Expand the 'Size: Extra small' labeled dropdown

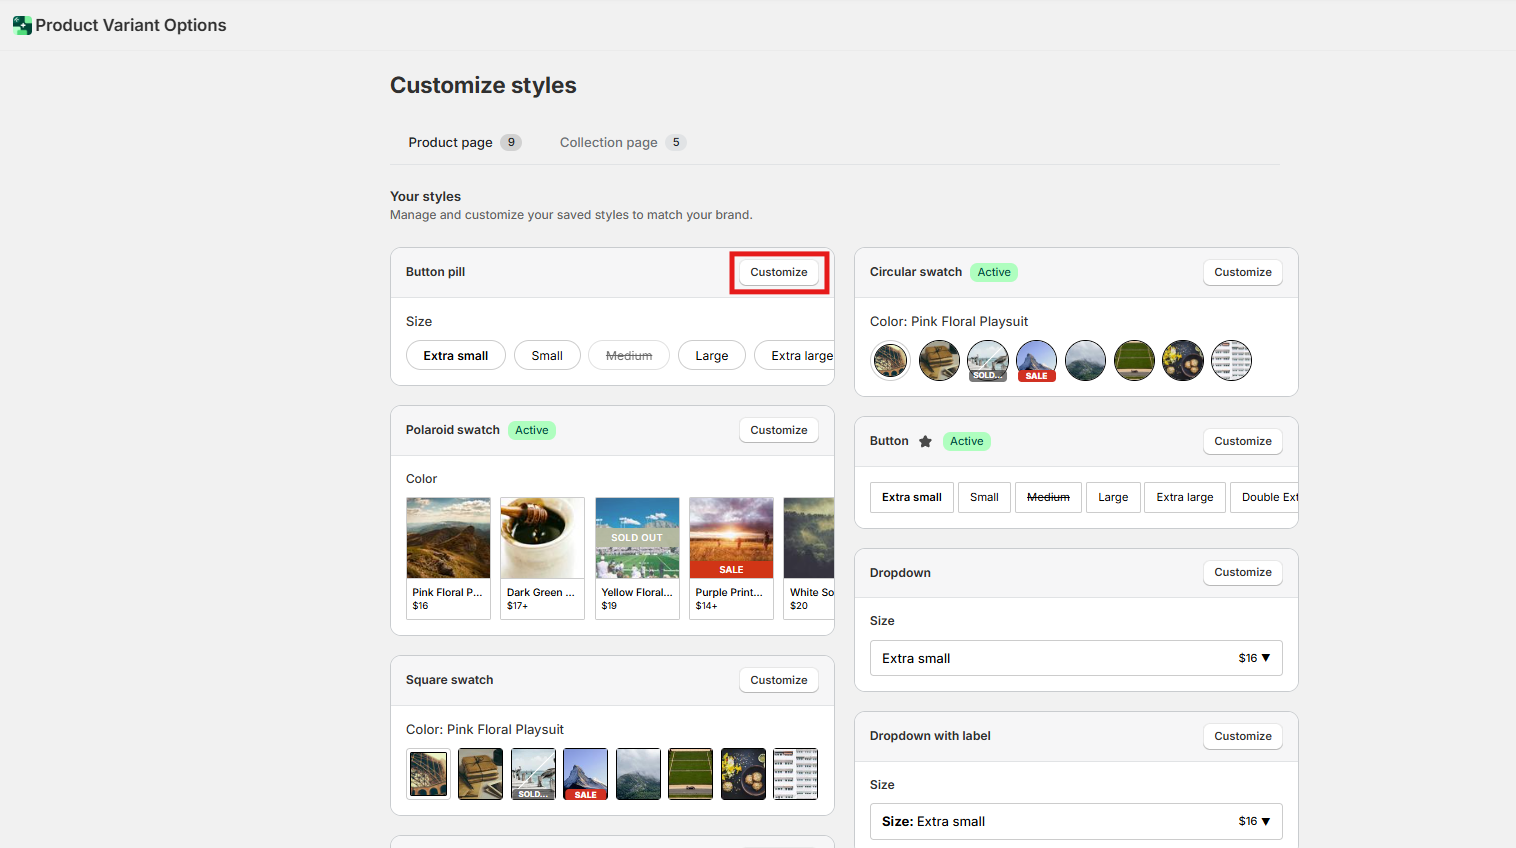1075,821
